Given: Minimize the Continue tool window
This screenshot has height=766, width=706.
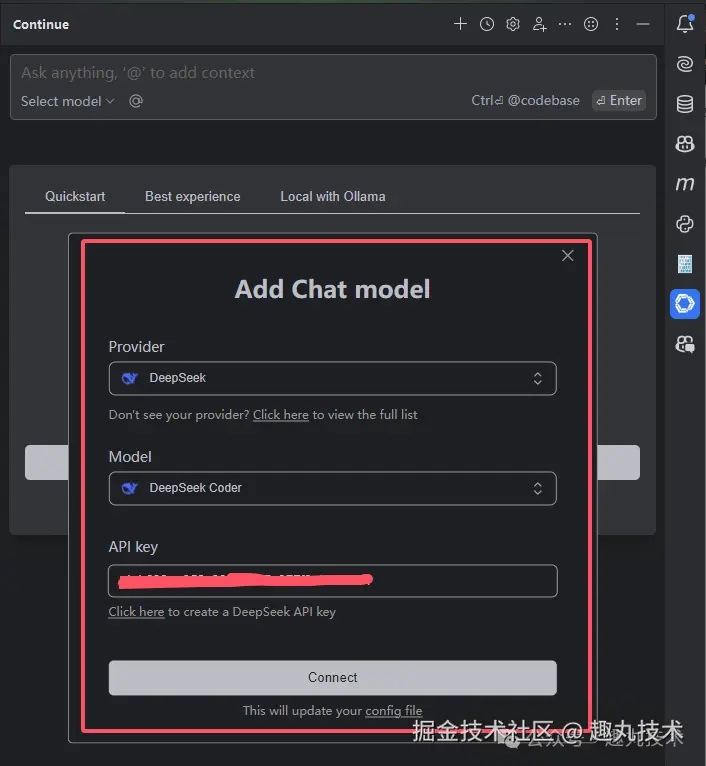Looking at the screenshot, I should tap(643, 24).
